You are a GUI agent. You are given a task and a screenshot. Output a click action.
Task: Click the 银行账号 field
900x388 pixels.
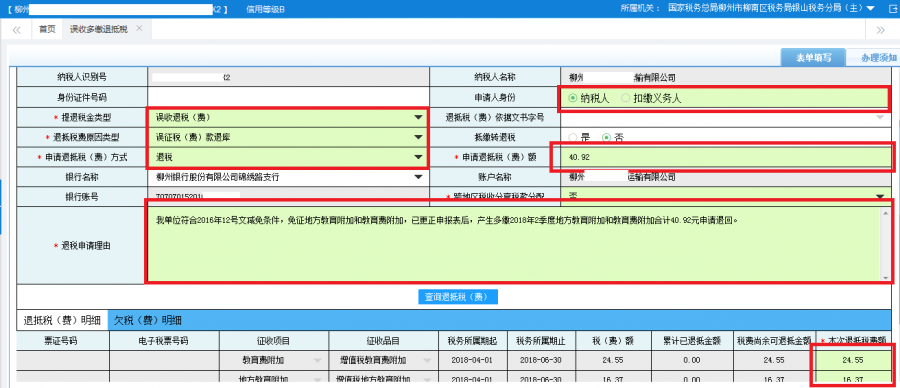pyautogui.click(x=288, y=196)
